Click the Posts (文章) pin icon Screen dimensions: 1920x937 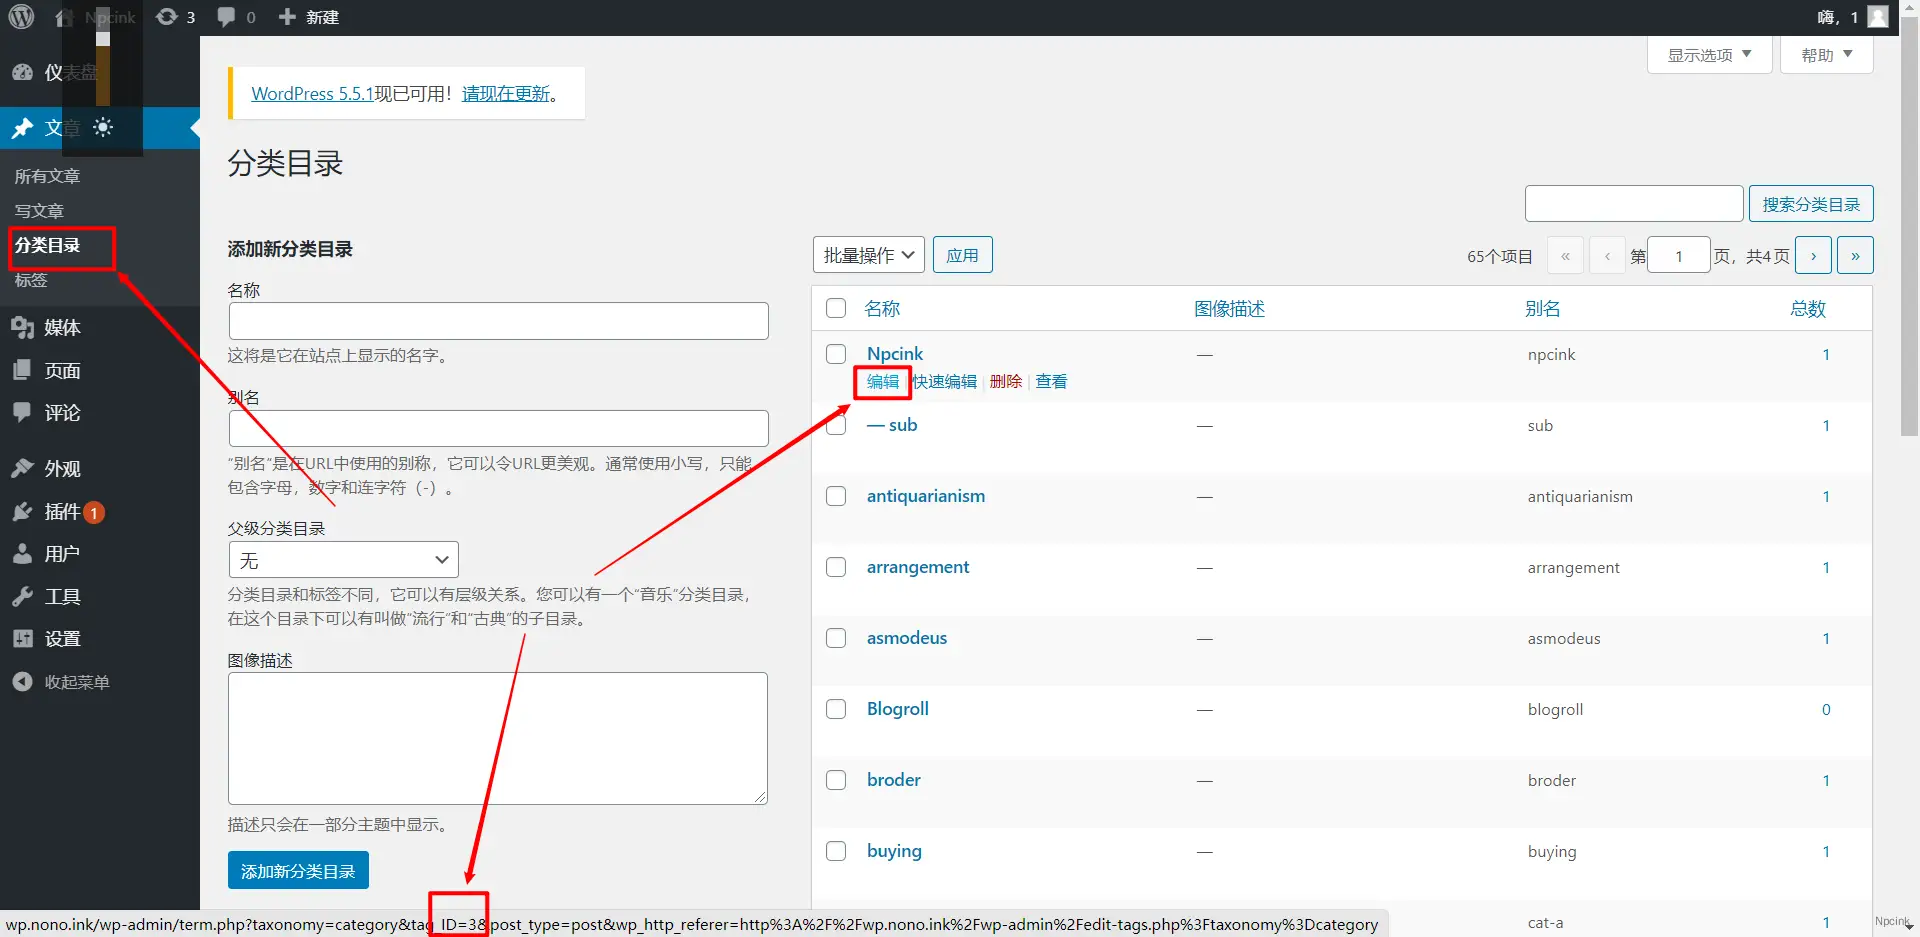22,128
